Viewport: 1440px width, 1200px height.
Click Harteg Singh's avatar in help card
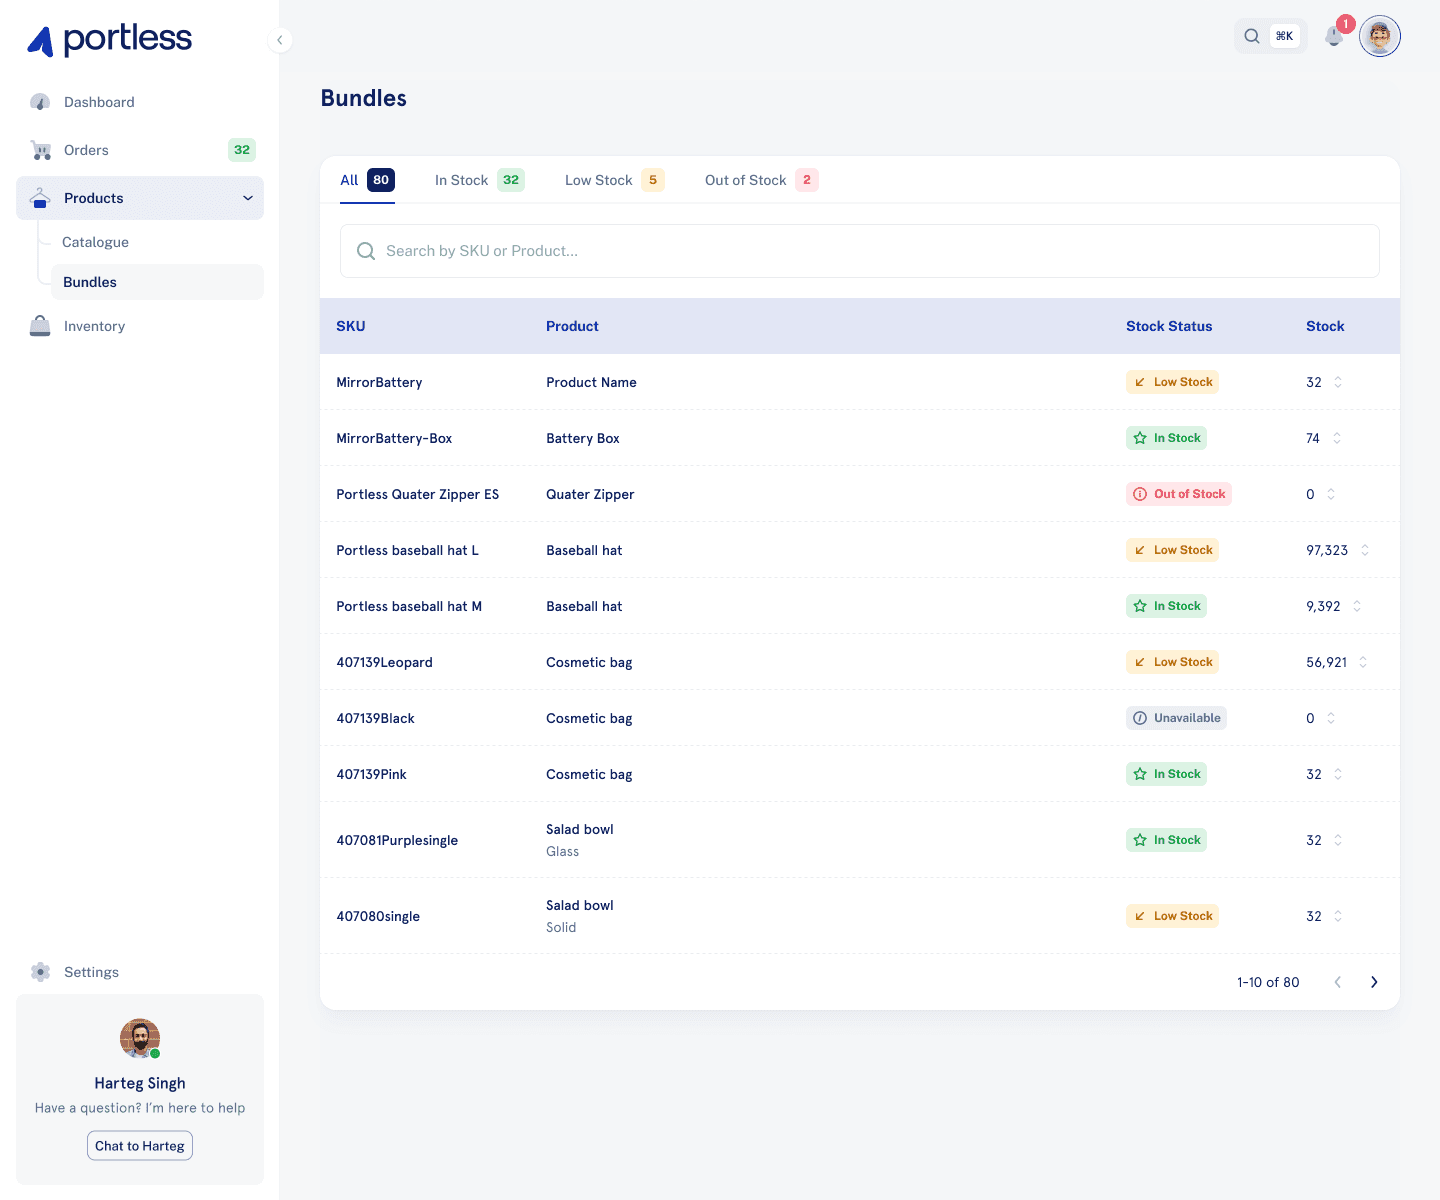coord(140,1039)
